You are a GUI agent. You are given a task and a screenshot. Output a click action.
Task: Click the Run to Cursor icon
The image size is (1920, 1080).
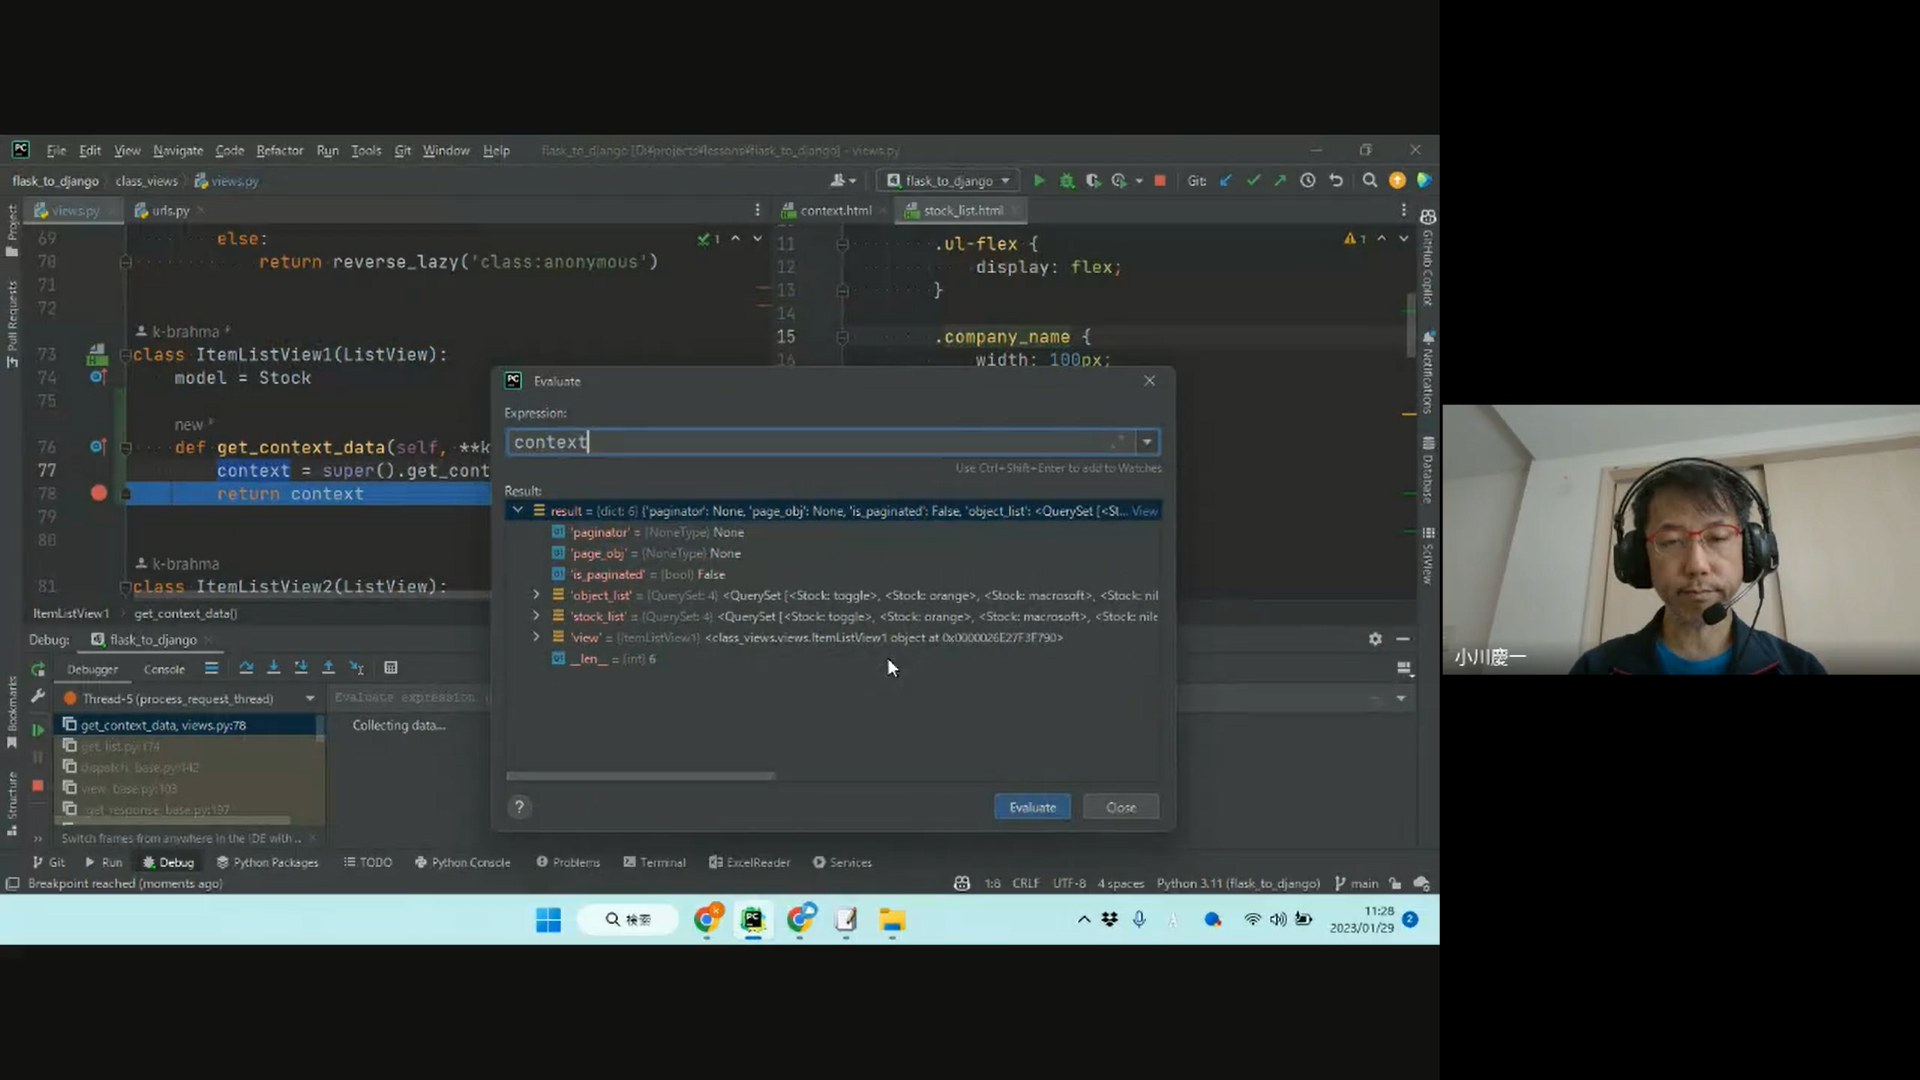tap(356, 668)
